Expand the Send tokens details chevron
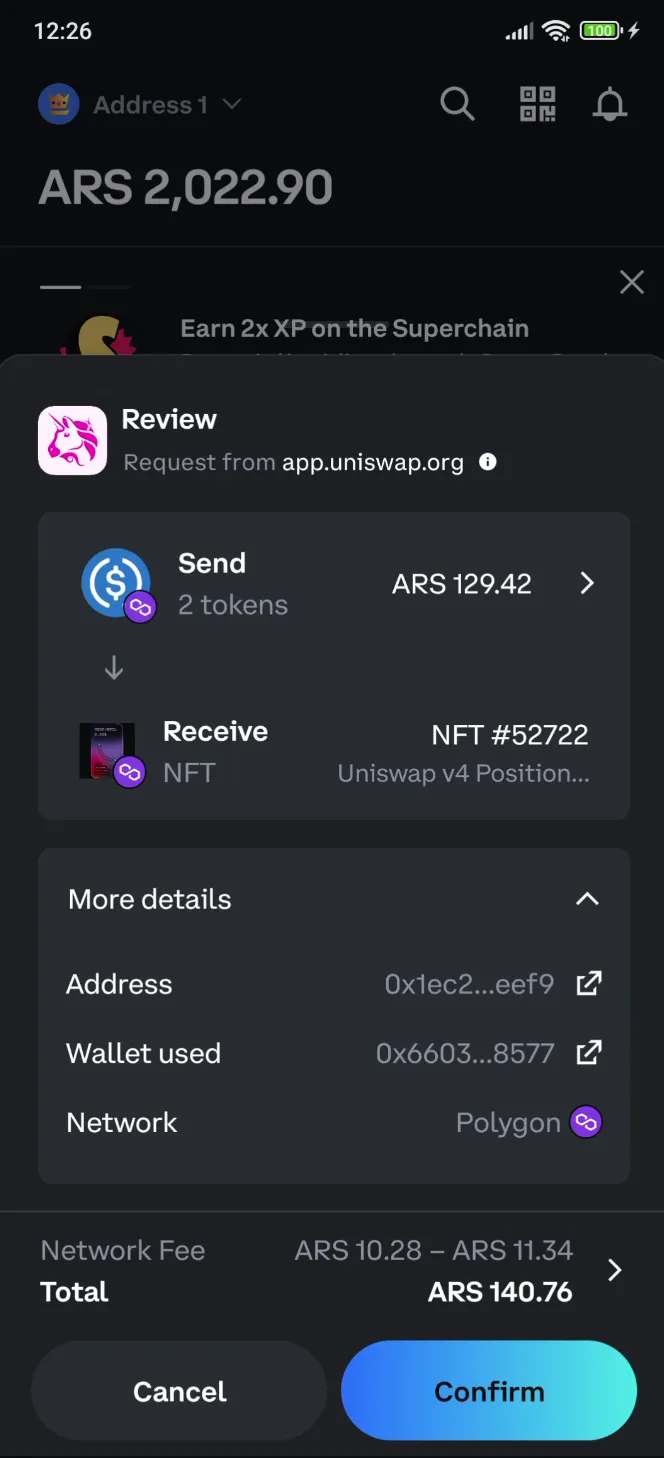Image resolution: width=664 pixels, height=1458 pixels. [588, 583]
